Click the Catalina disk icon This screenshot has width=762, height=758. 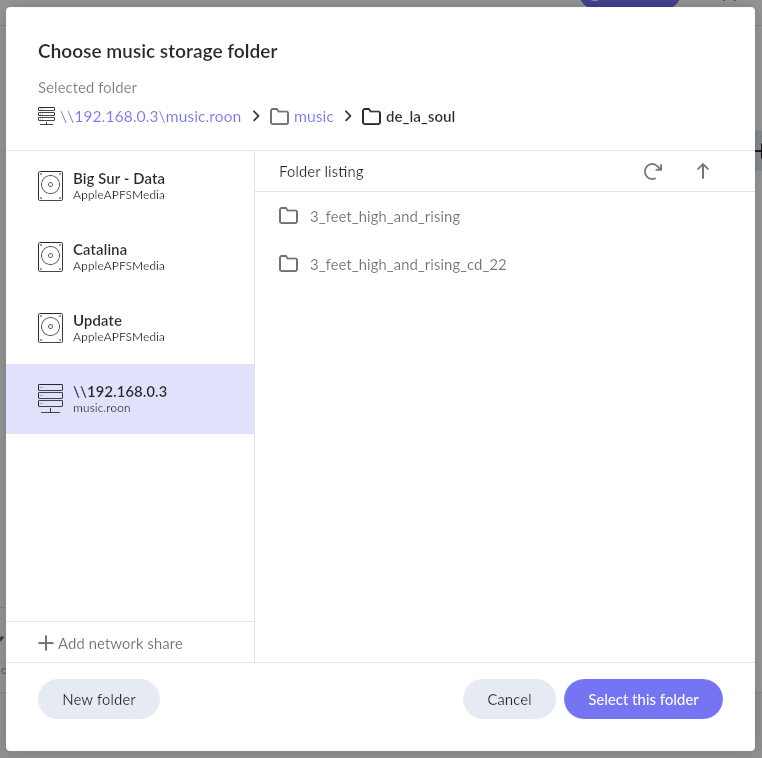click(x=50, y=257)
